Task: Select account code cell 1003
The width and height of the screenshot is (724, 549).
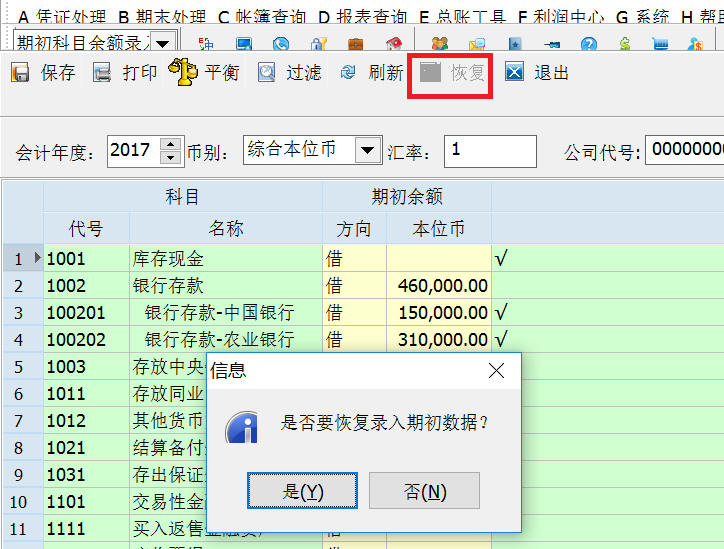Action: tap(86, 367)
